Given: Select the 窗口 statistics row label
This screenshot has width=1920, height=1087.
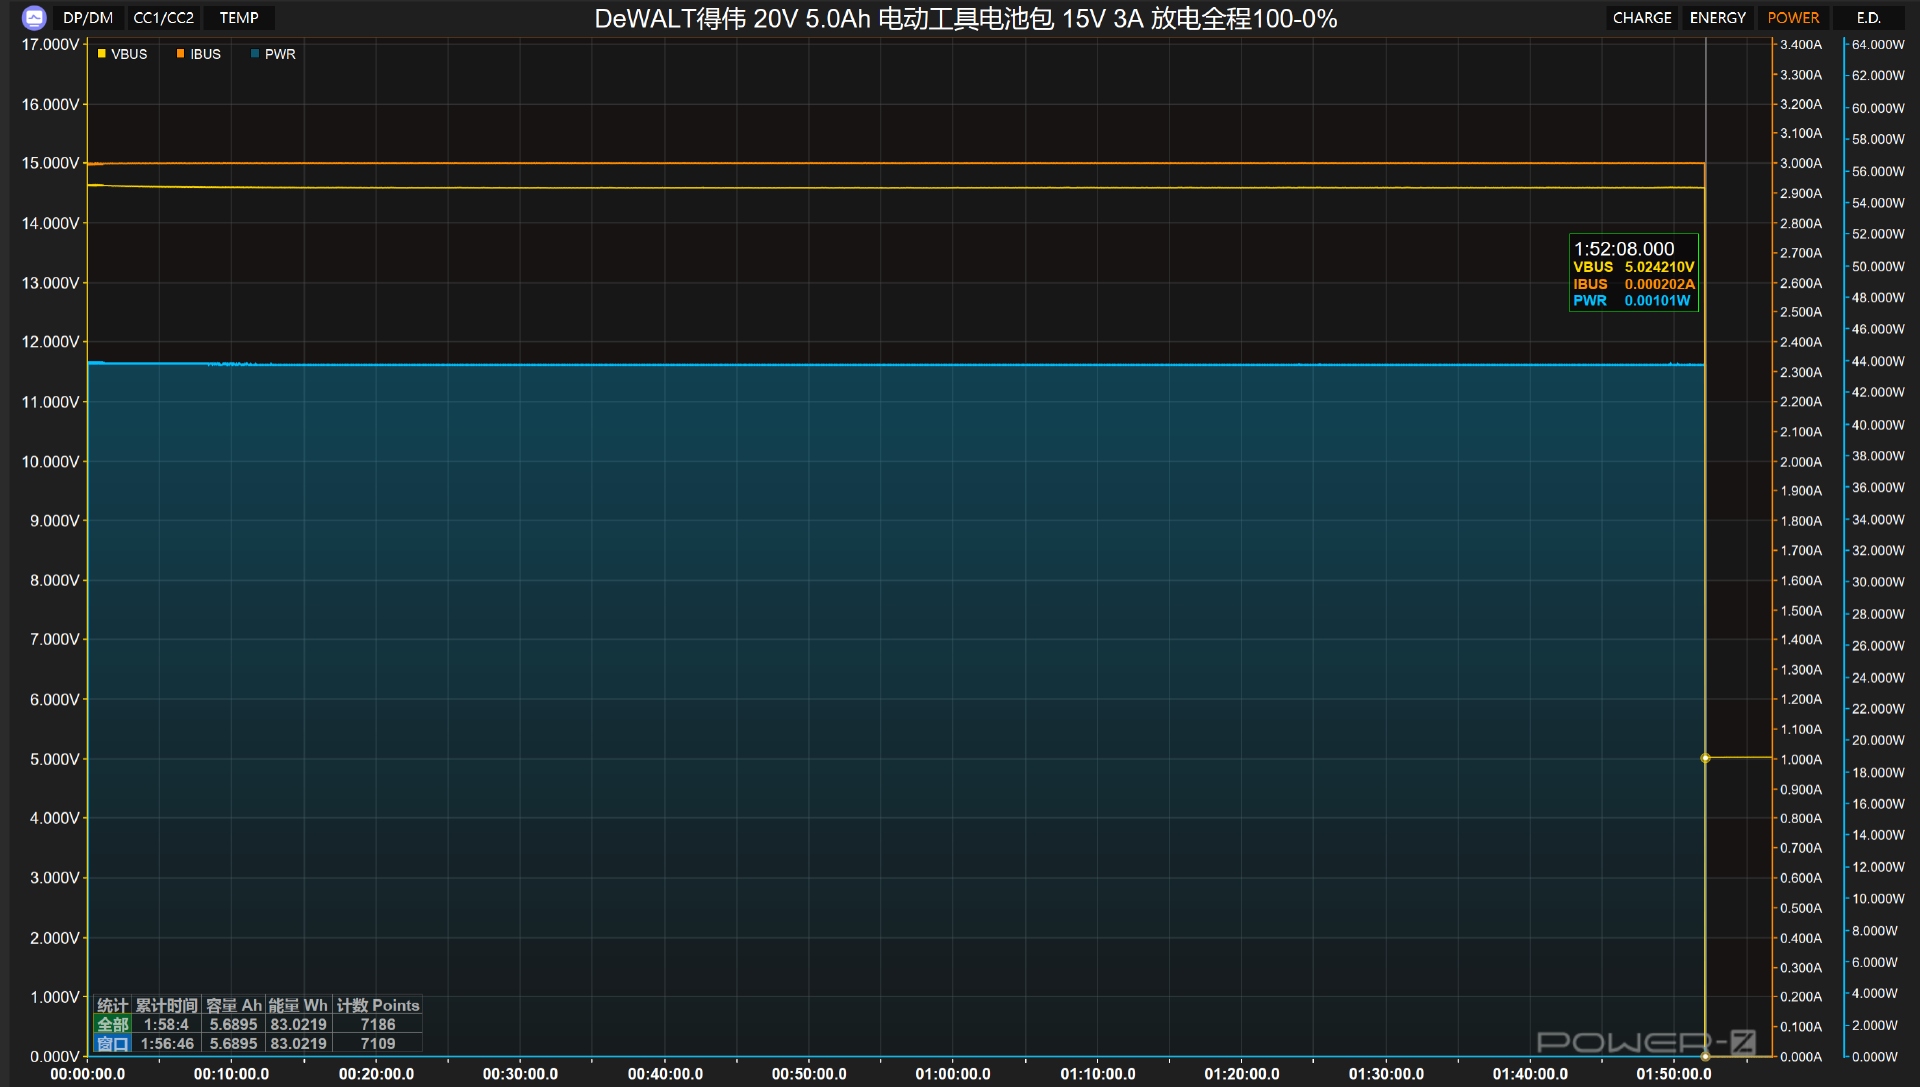Looking at the screenshot, I should pos(113,1044).
